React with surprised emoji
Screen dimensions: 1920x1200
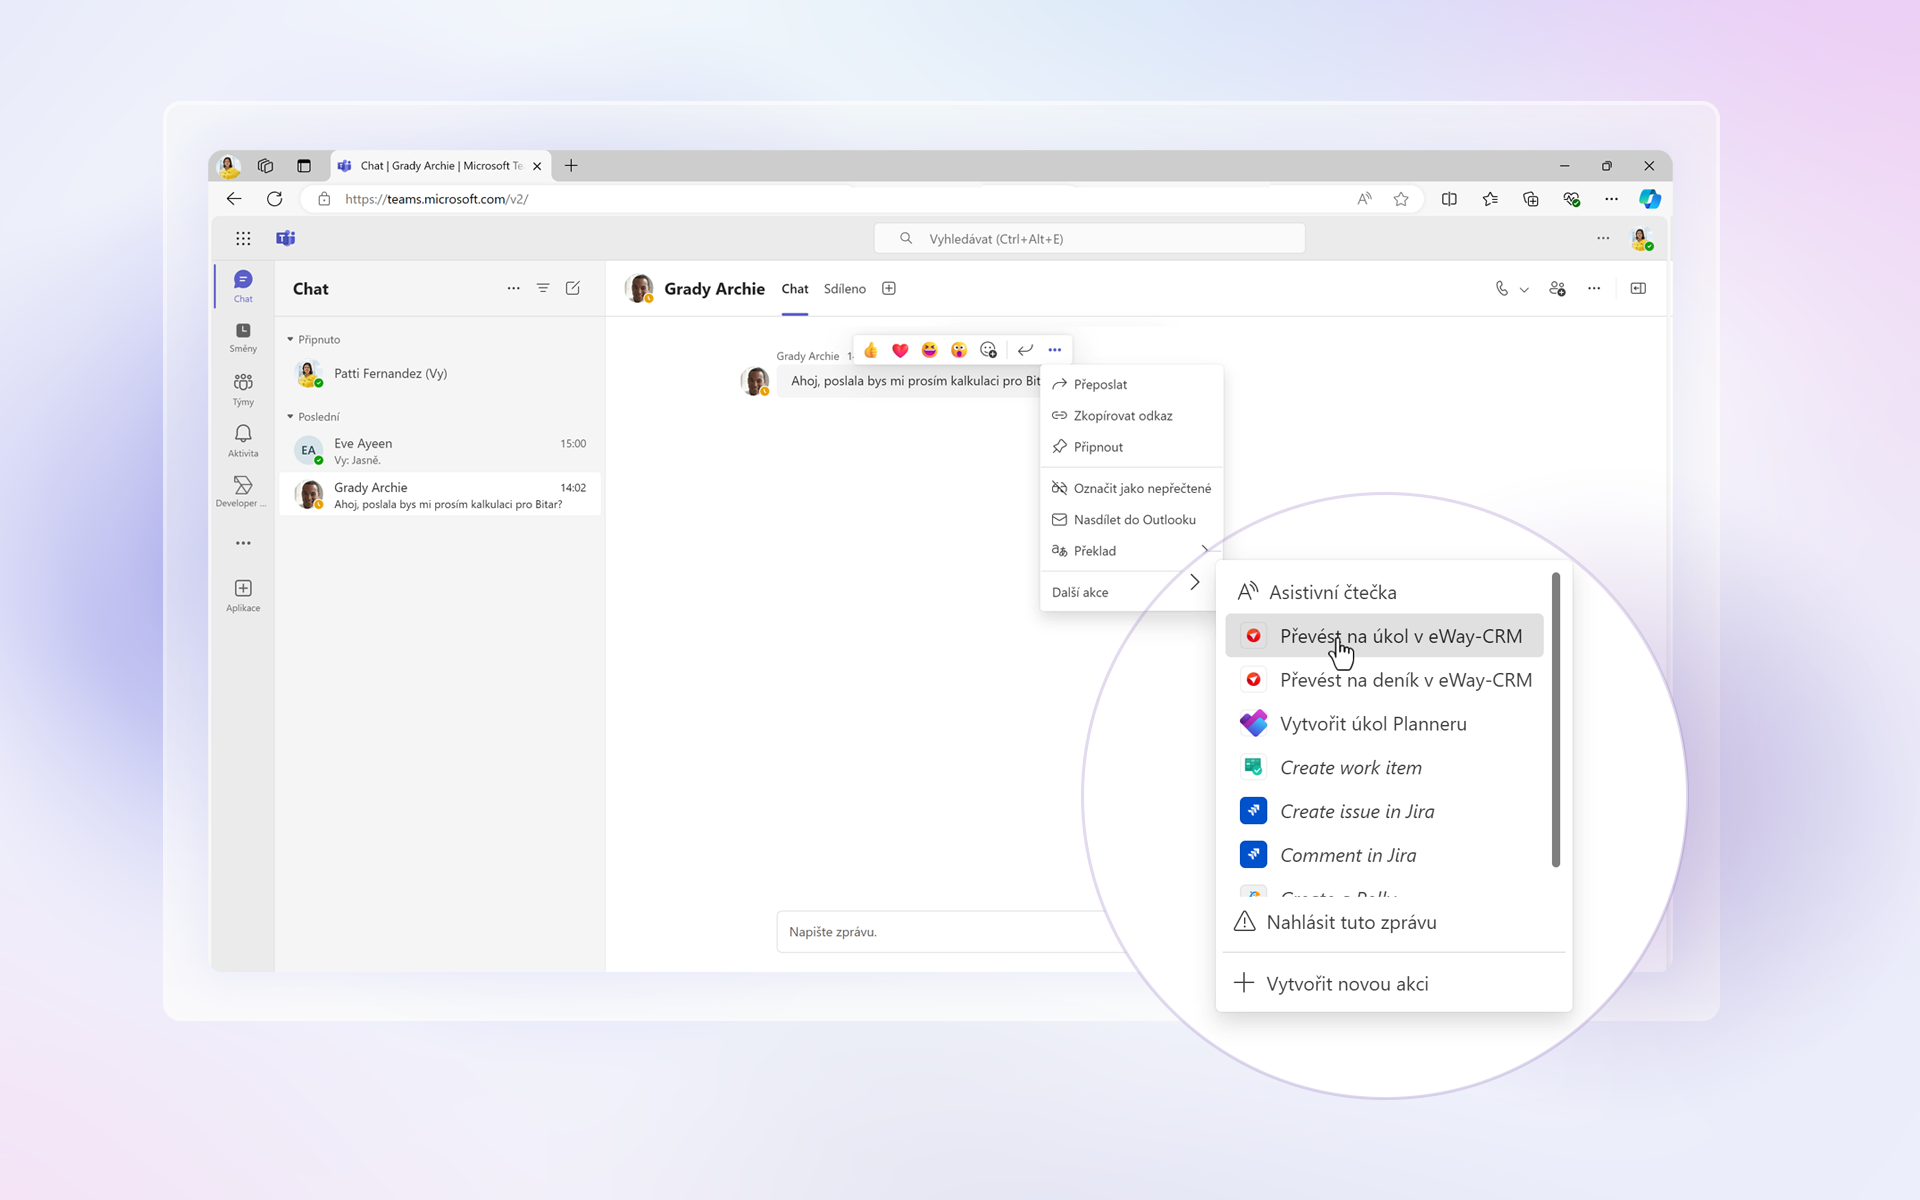[959, 350]
